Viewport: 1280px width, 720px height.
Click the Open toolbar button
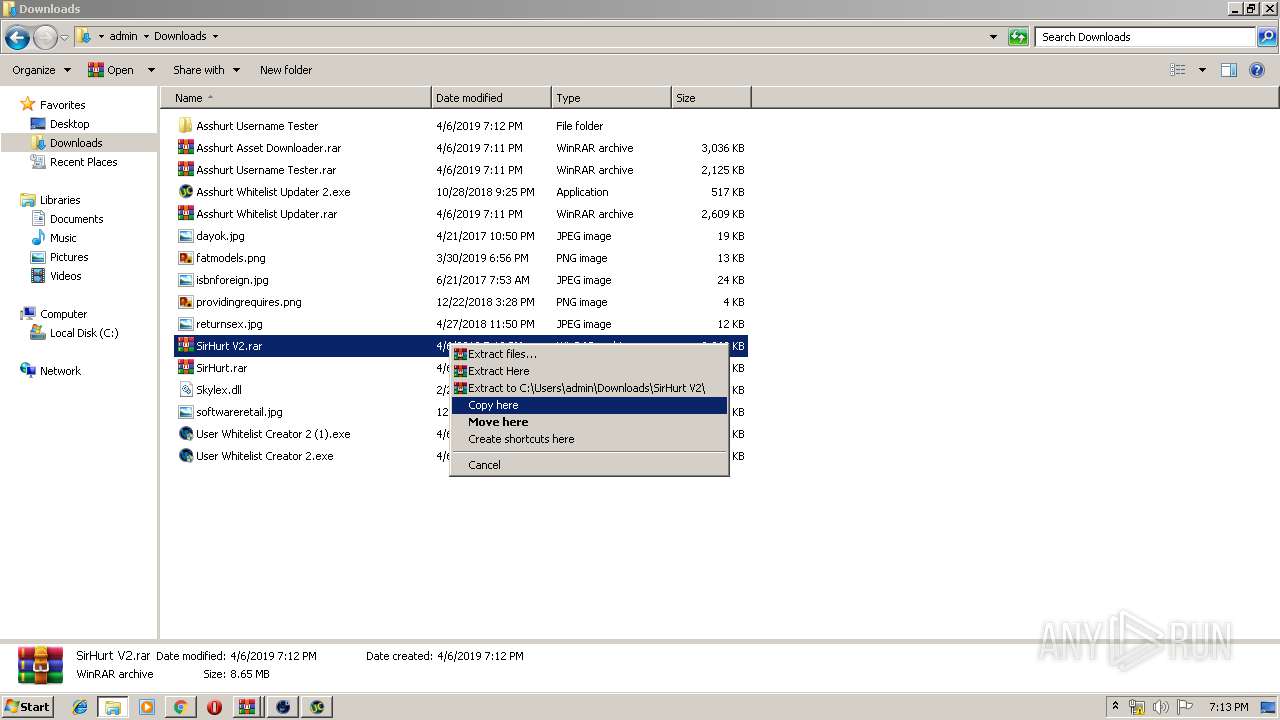(x=111, y=70)
